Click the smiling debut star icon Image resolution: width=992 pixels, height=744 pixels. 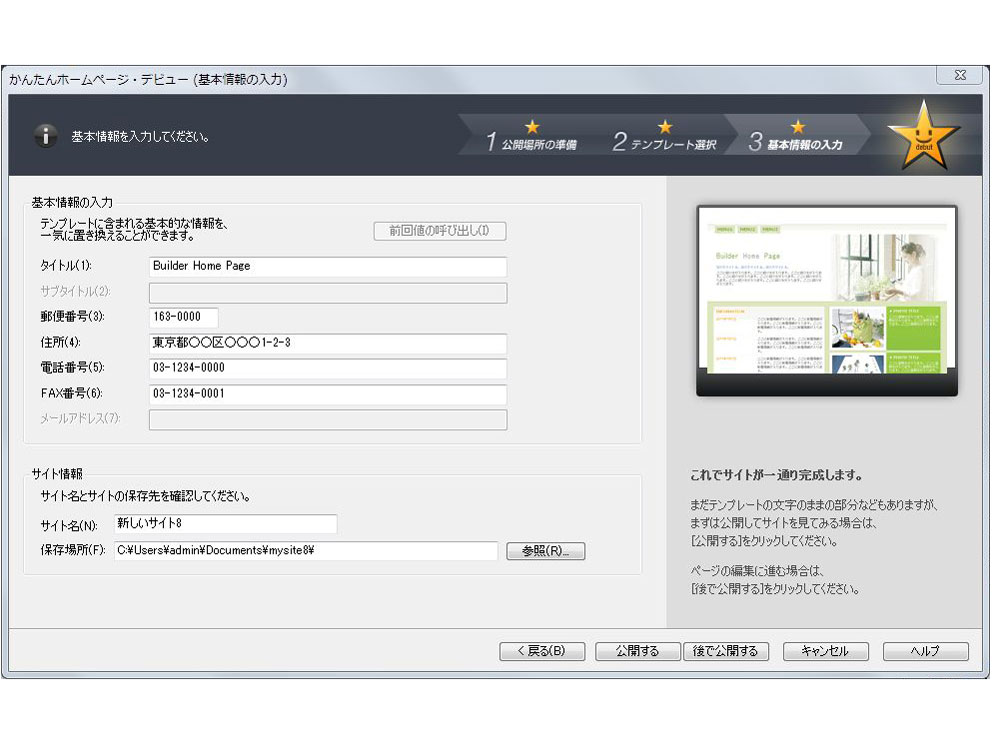pos(923,136)
